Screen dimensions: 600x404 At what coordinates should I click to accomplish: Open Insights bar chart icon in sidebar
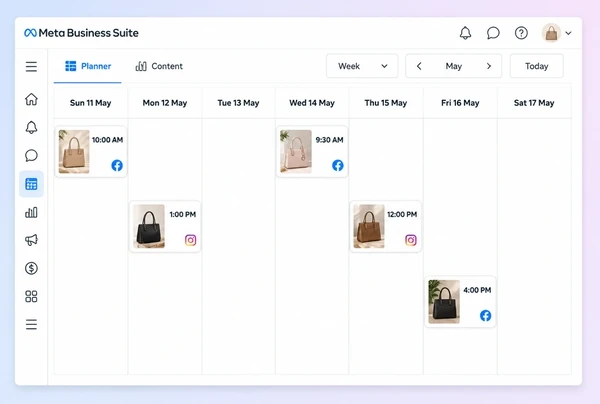31,212
